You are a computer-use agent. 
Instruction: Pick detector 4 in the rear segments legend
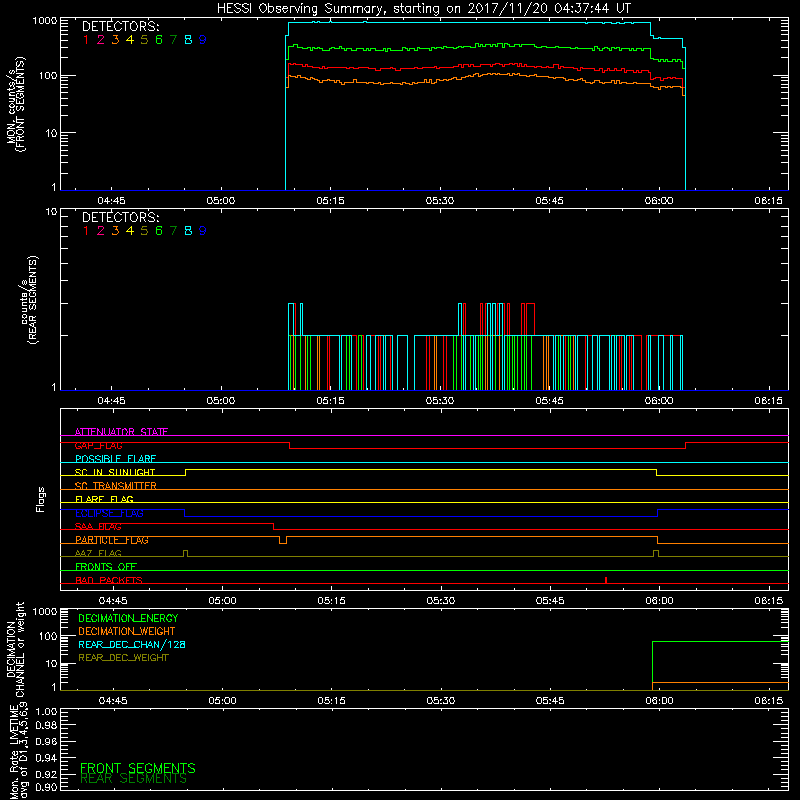point(130,231)
